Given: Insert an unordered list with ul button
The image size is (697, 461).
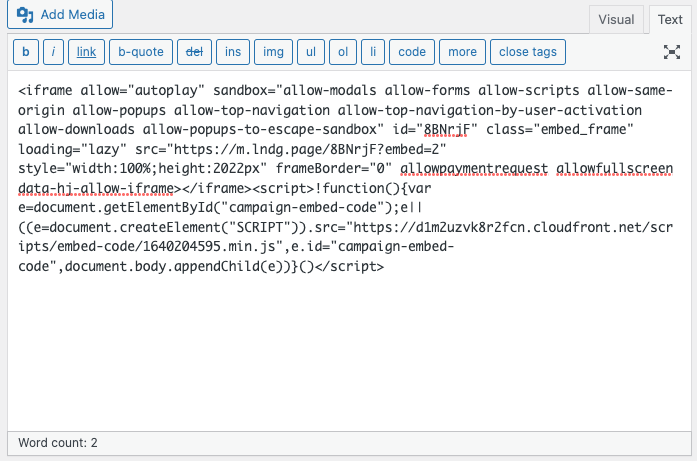Looking at the screenshot, I should pos(311,52).
